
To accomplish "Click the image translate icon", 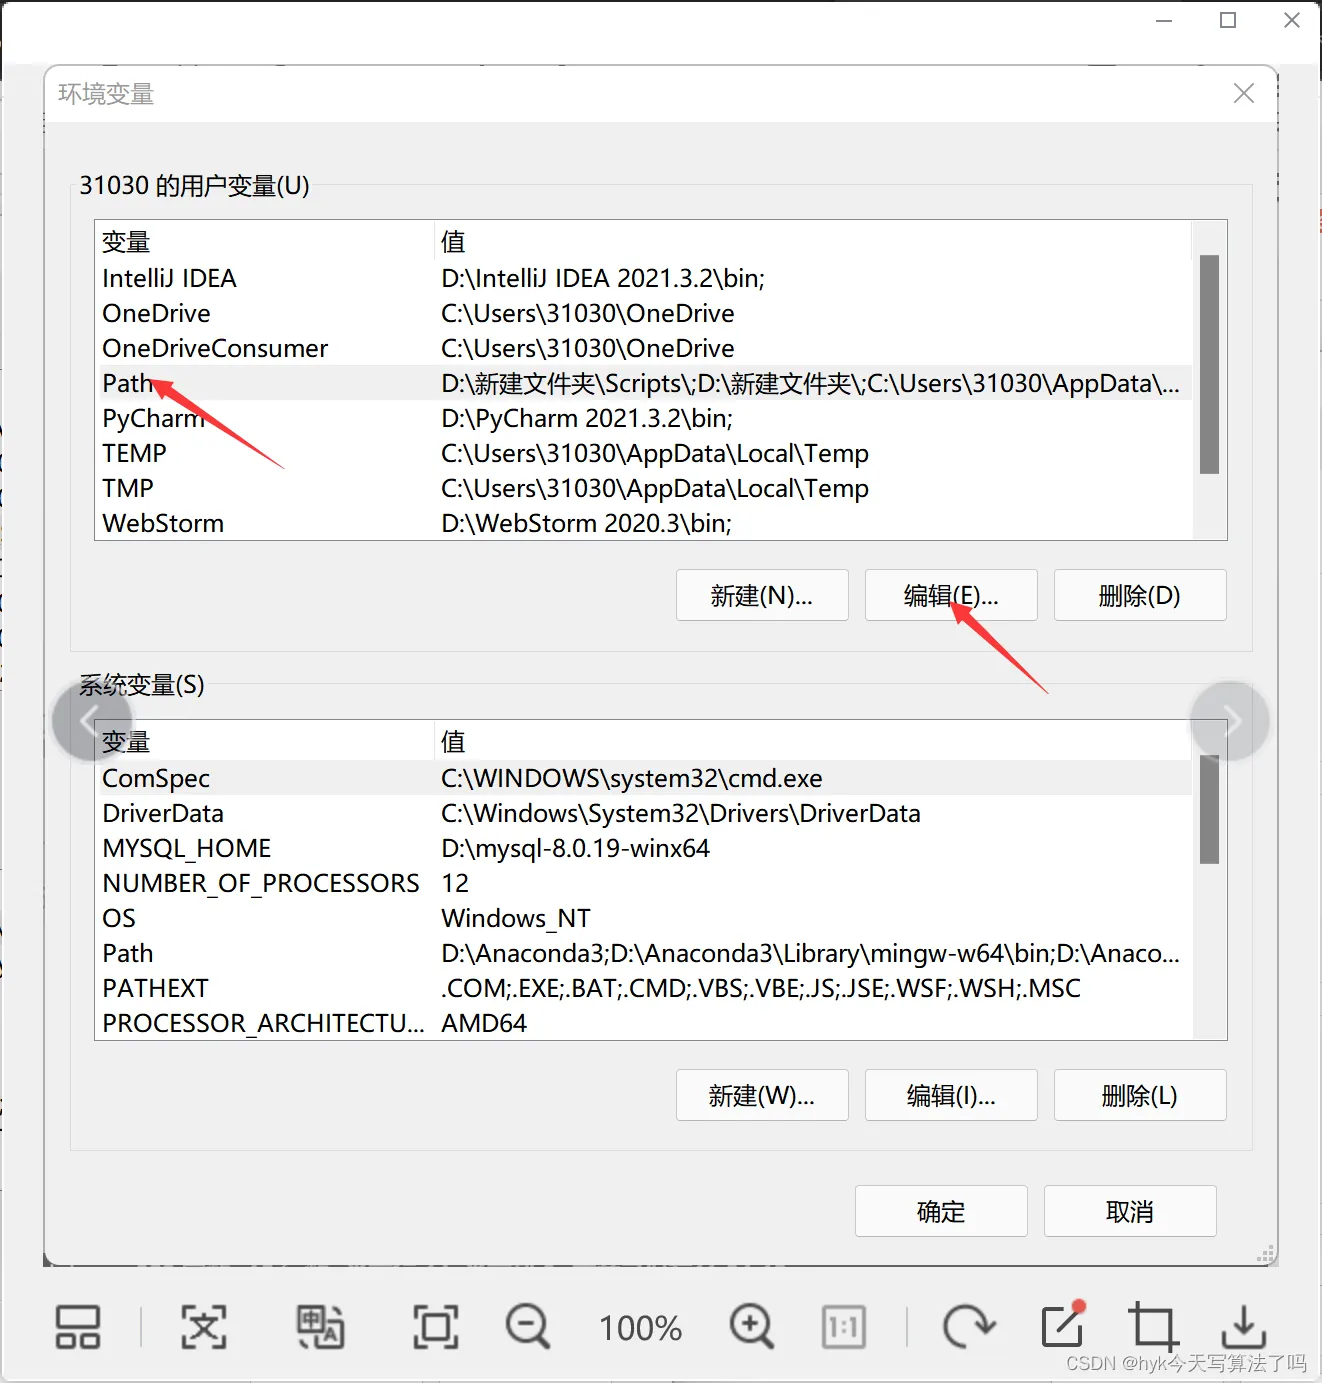I will 320,1327.
